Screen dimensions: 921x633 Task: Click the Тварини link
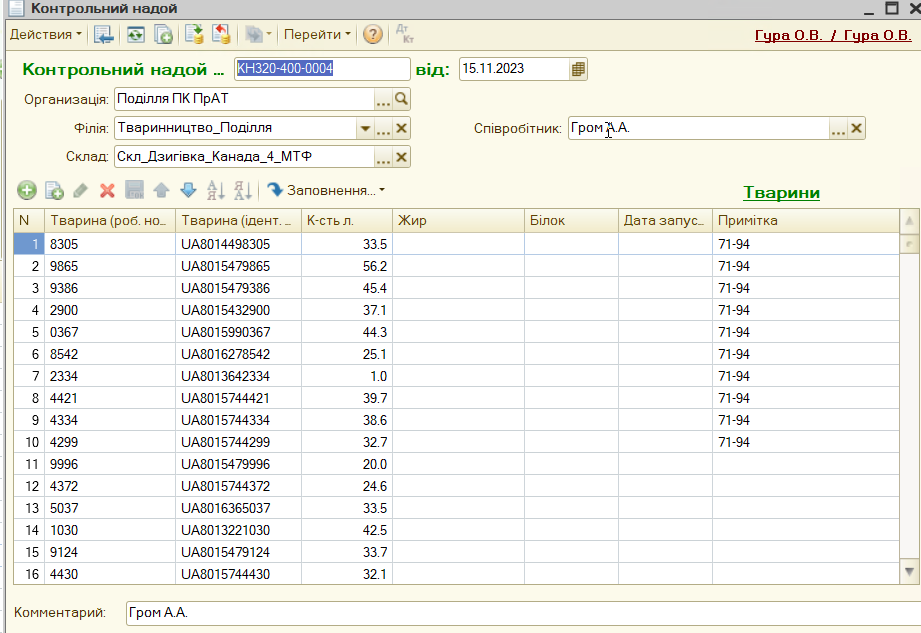[x=781, y=193]
